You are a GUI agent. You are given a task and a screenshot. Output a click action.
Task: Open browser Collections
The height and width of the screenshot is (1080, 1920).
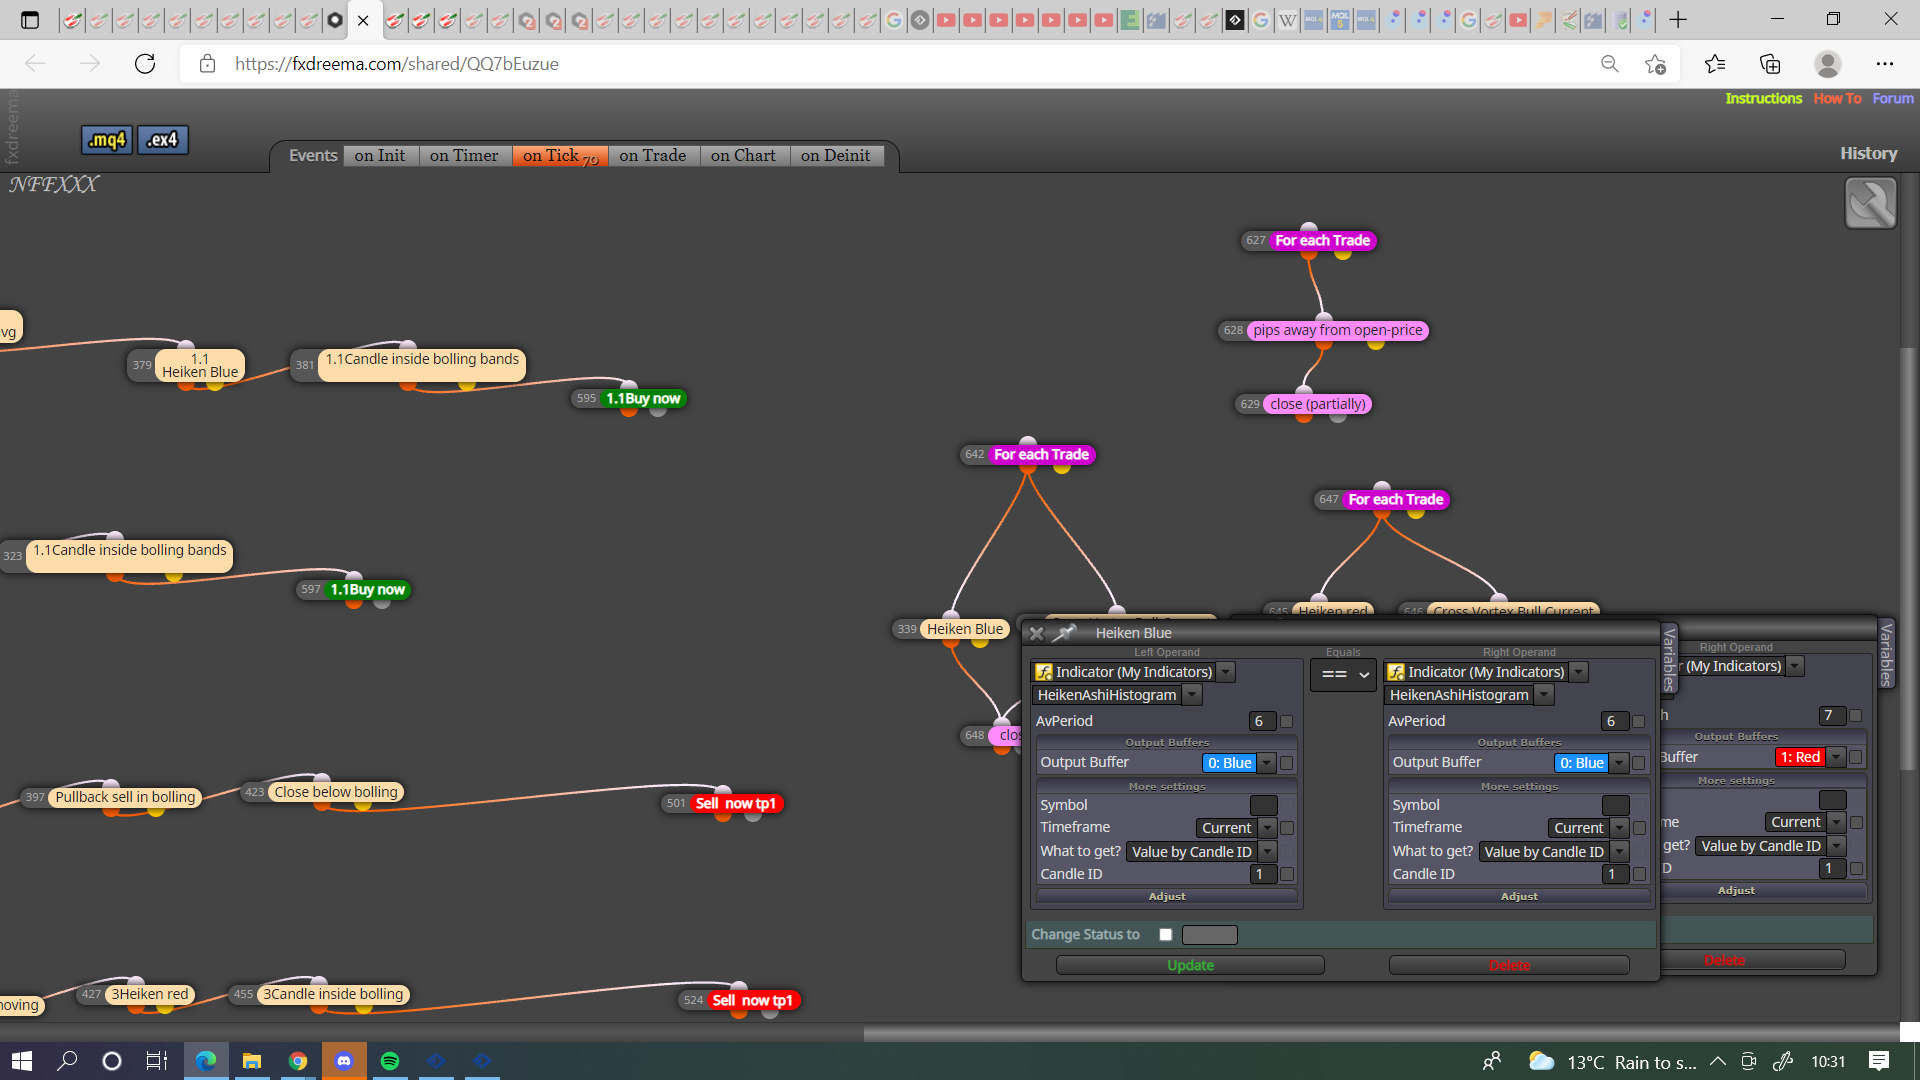pos(1770,64)
